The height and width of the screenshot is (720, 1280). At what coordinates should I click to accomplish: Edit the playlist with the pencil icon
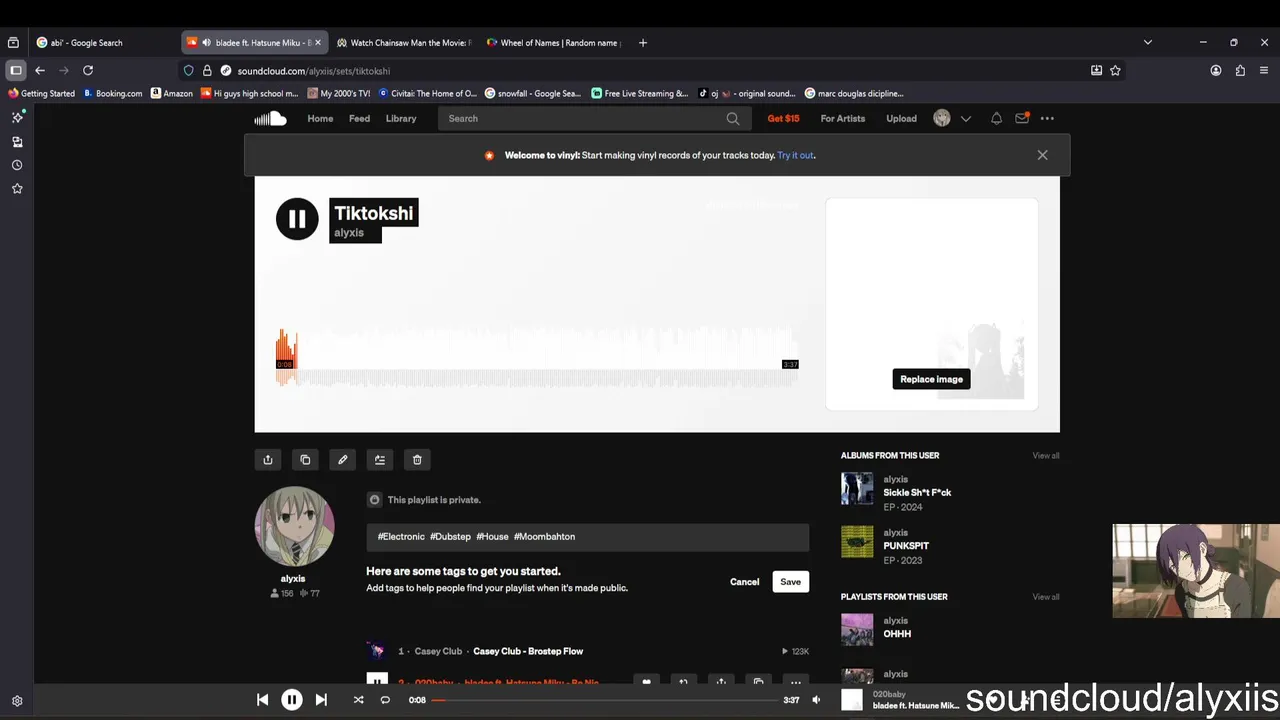tap(342, 460)
